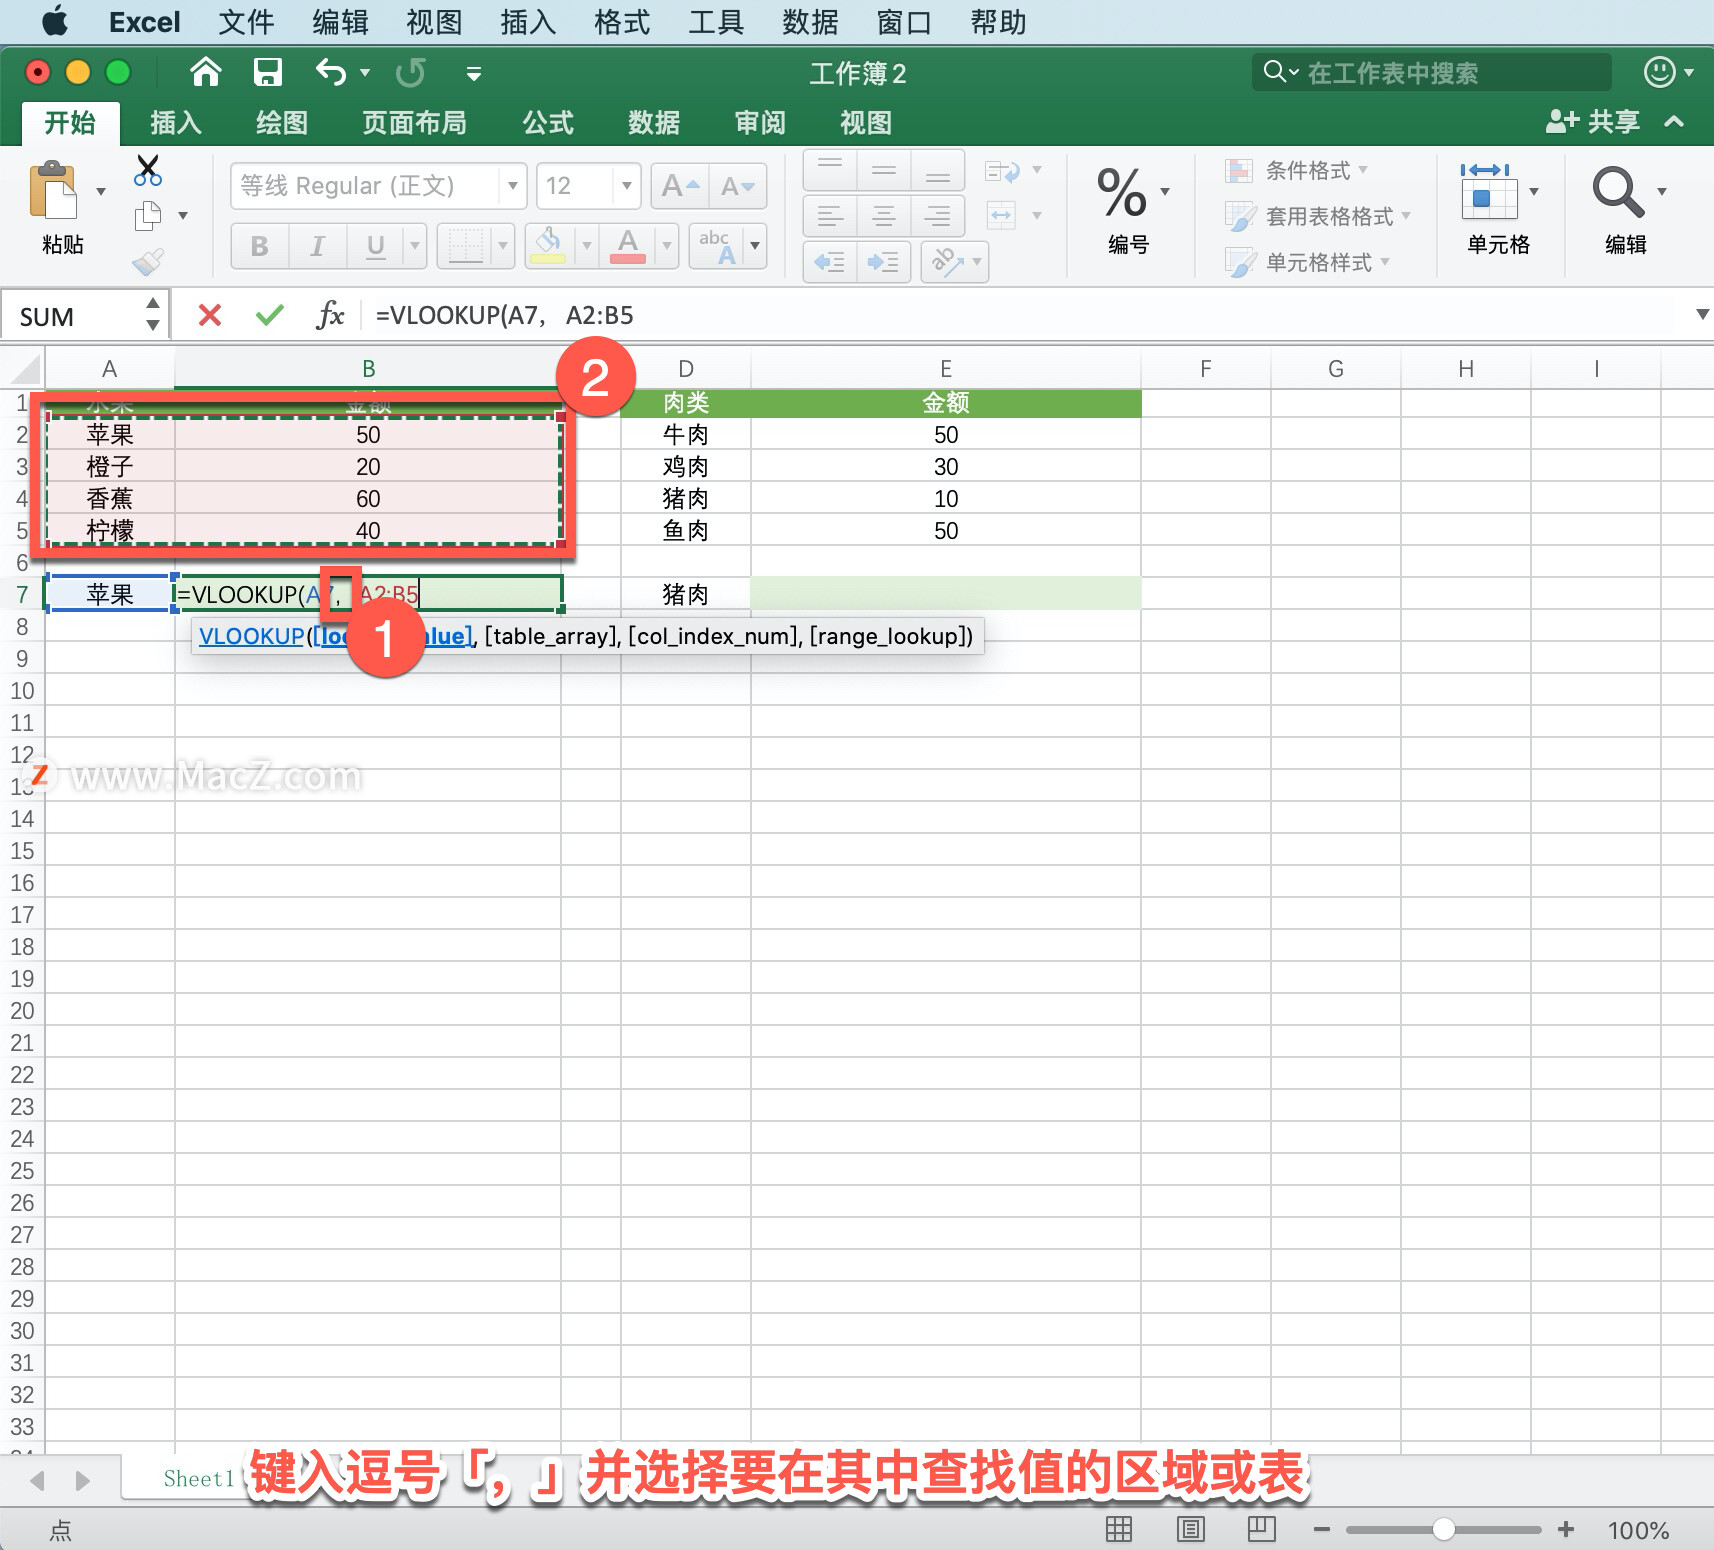Copy with the duplicate pages icon
The image size is (1714, 1550).
[x=148, y=215]
